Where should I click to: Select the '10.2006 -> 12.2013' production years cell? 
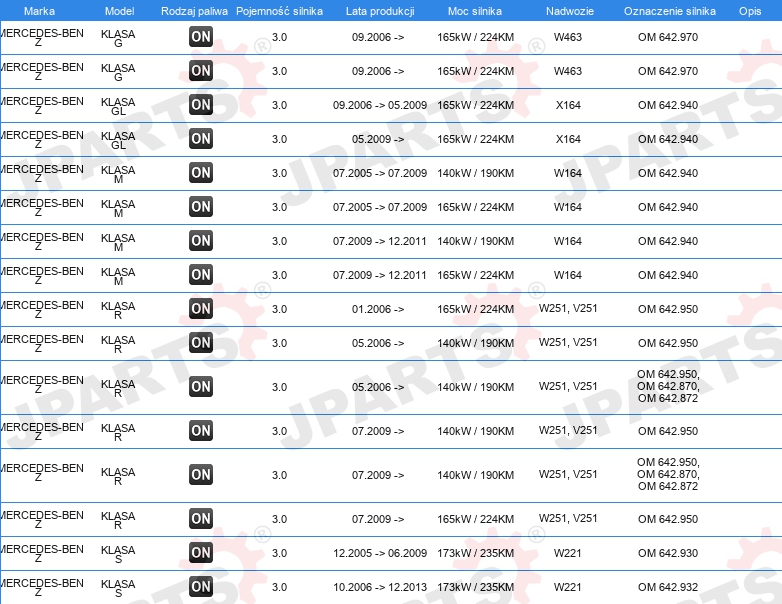coord(380,587)
